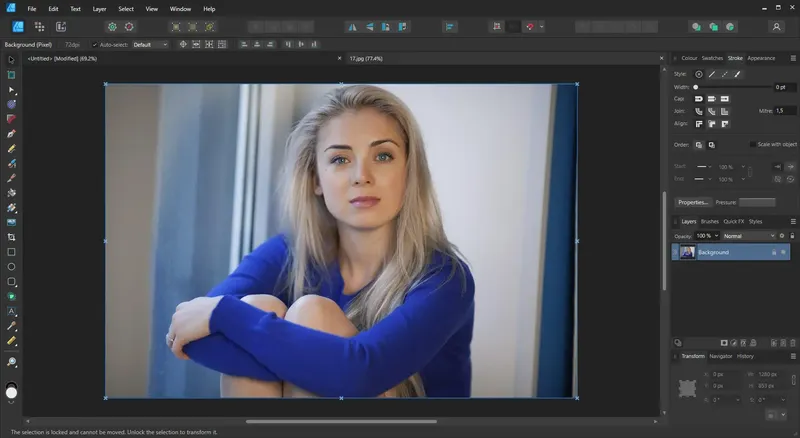800x438 pixels.
Task: Delete layer with trash icon
Action: click(792, 343)
